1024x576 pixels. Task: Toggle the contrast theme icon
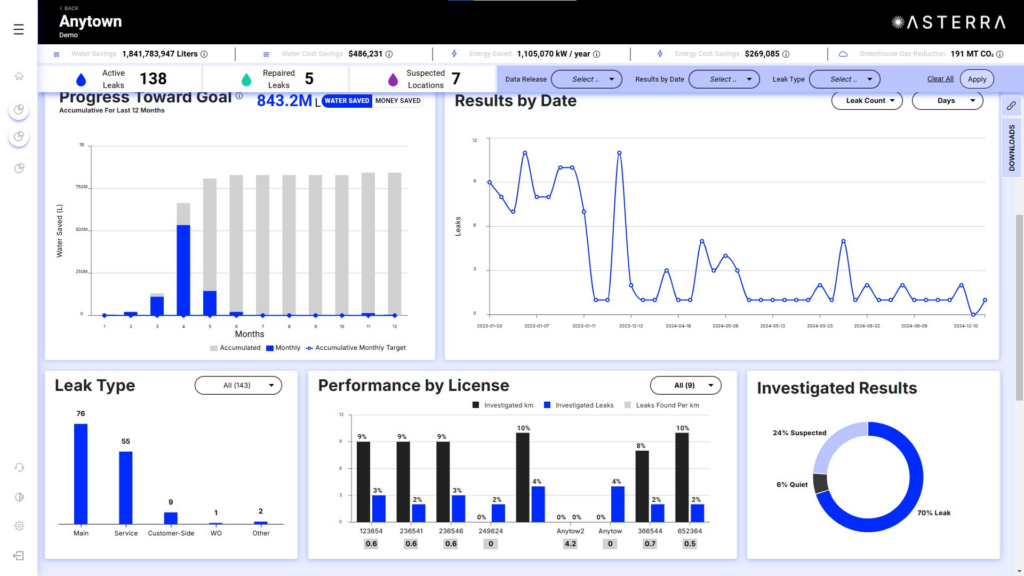(19, 497)
